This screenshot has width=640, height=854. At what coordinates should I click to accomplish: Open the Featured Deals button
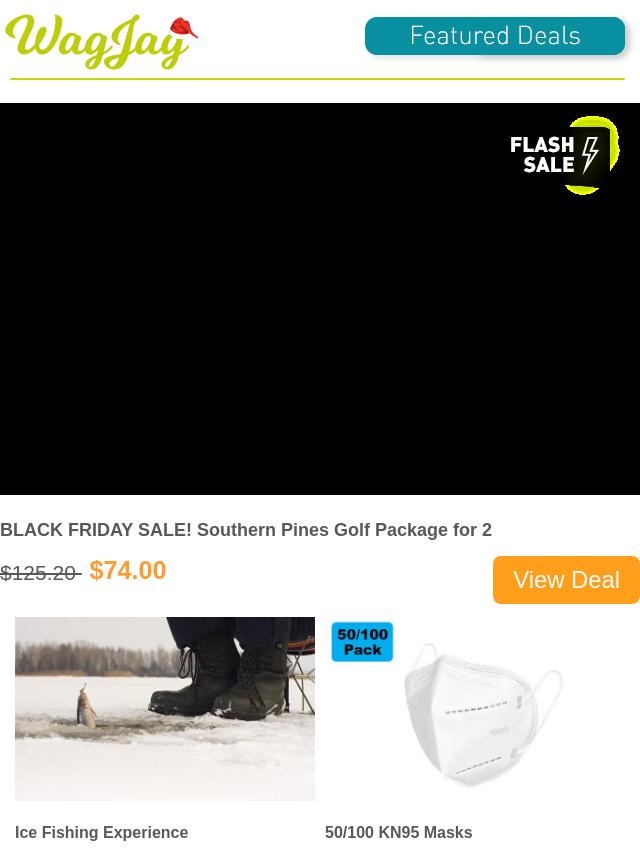pyautogui.click(x=495, y=36)
